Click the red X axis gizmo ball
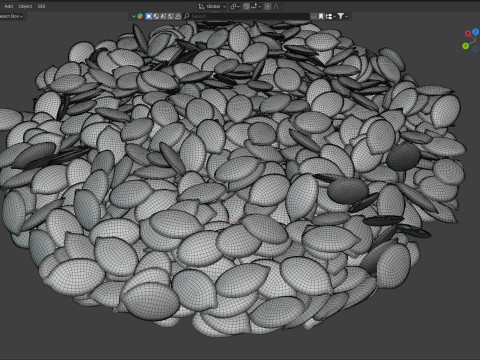This screenshot has width=480, height=360. (468, 33)
